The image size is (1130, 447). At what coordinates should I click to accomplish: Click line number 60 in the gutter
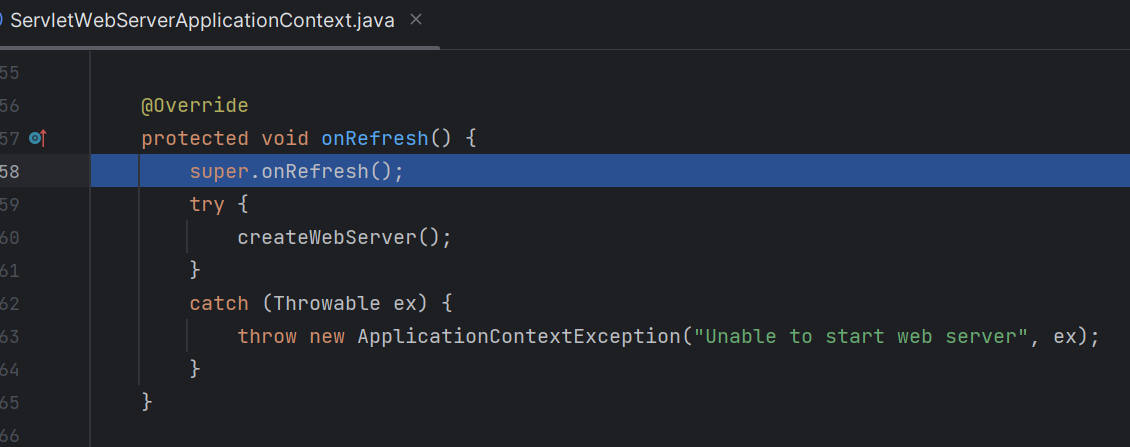10,237
